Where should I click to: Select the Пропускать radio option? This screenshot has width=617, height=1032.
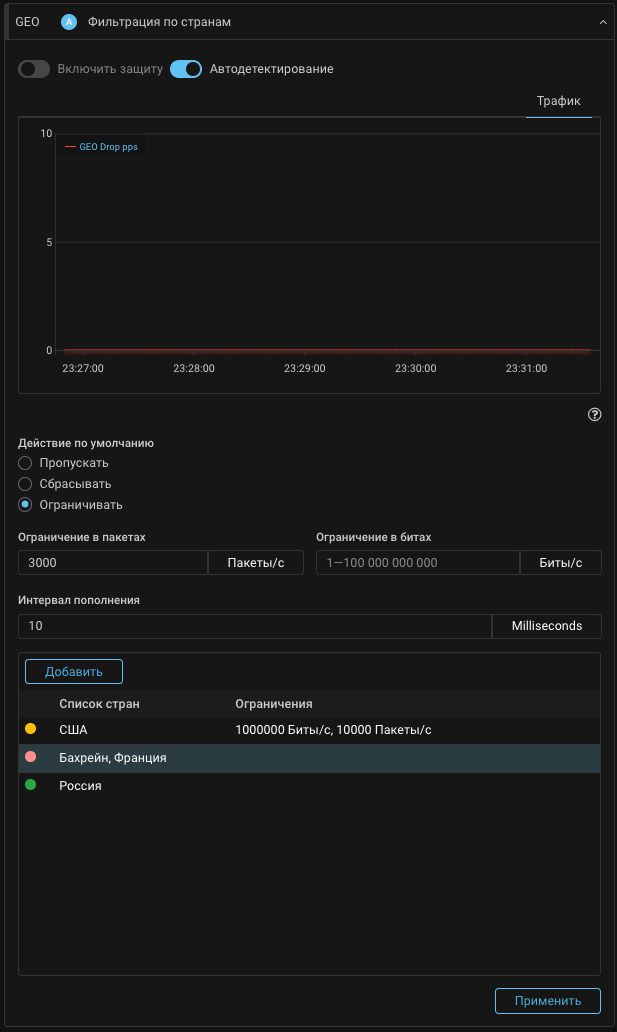pos(26,463)
